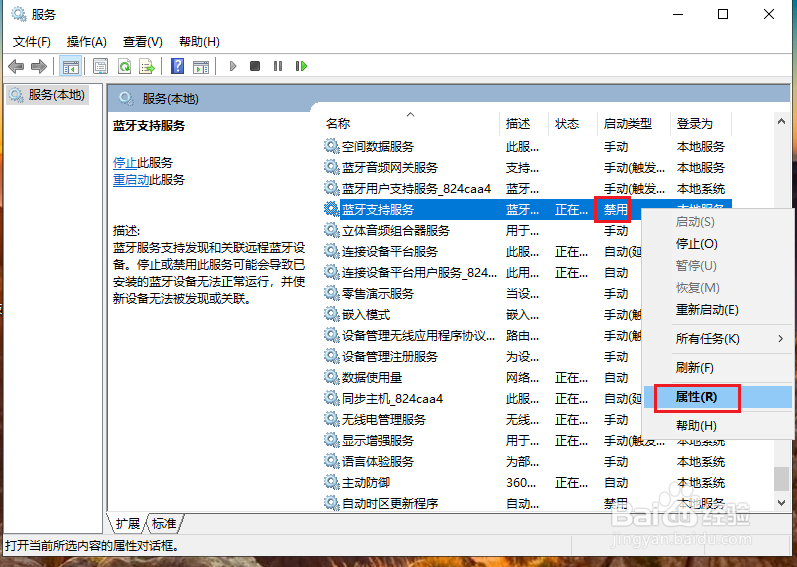Image resolution: width=797 pixels, height=567 pixels.
Task: Choose 刷新(F) in the context menu
Action: pyautogui.click(x=717, y=368)
